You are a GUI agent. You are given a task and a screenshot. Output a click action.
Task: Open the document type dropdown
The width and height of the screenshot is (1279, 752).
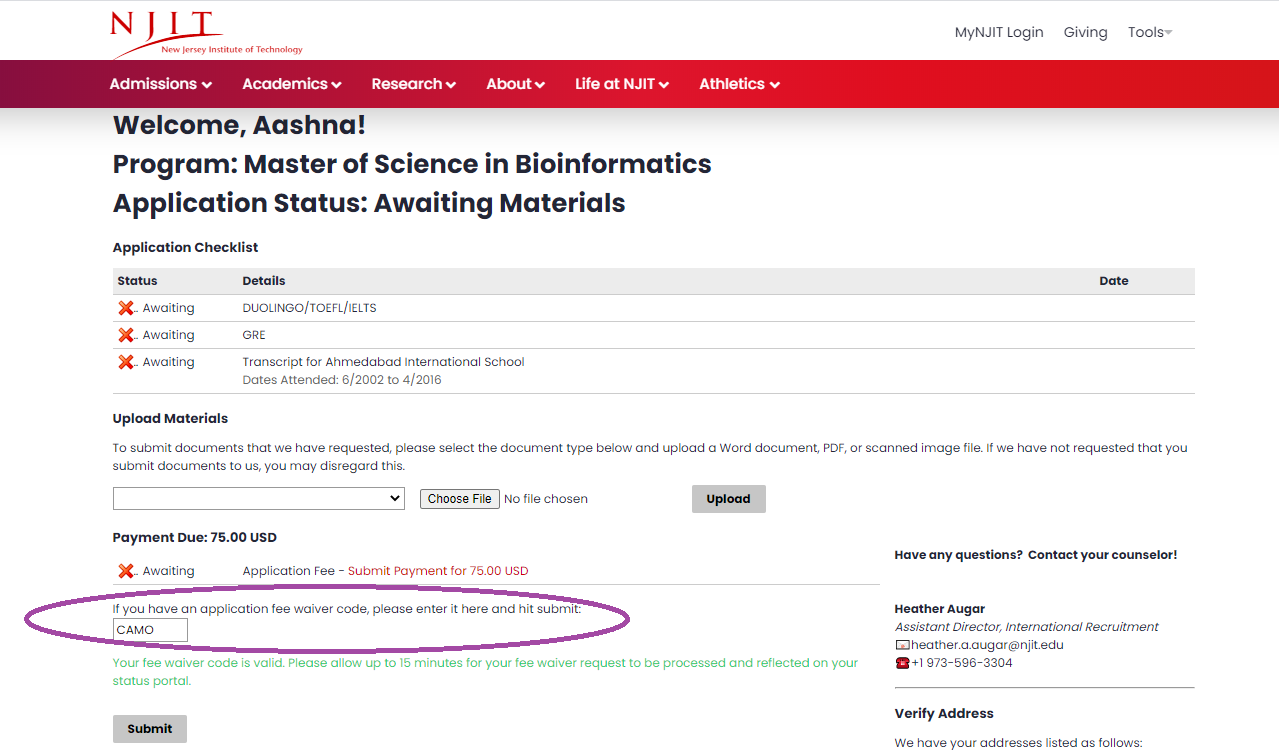259,498
